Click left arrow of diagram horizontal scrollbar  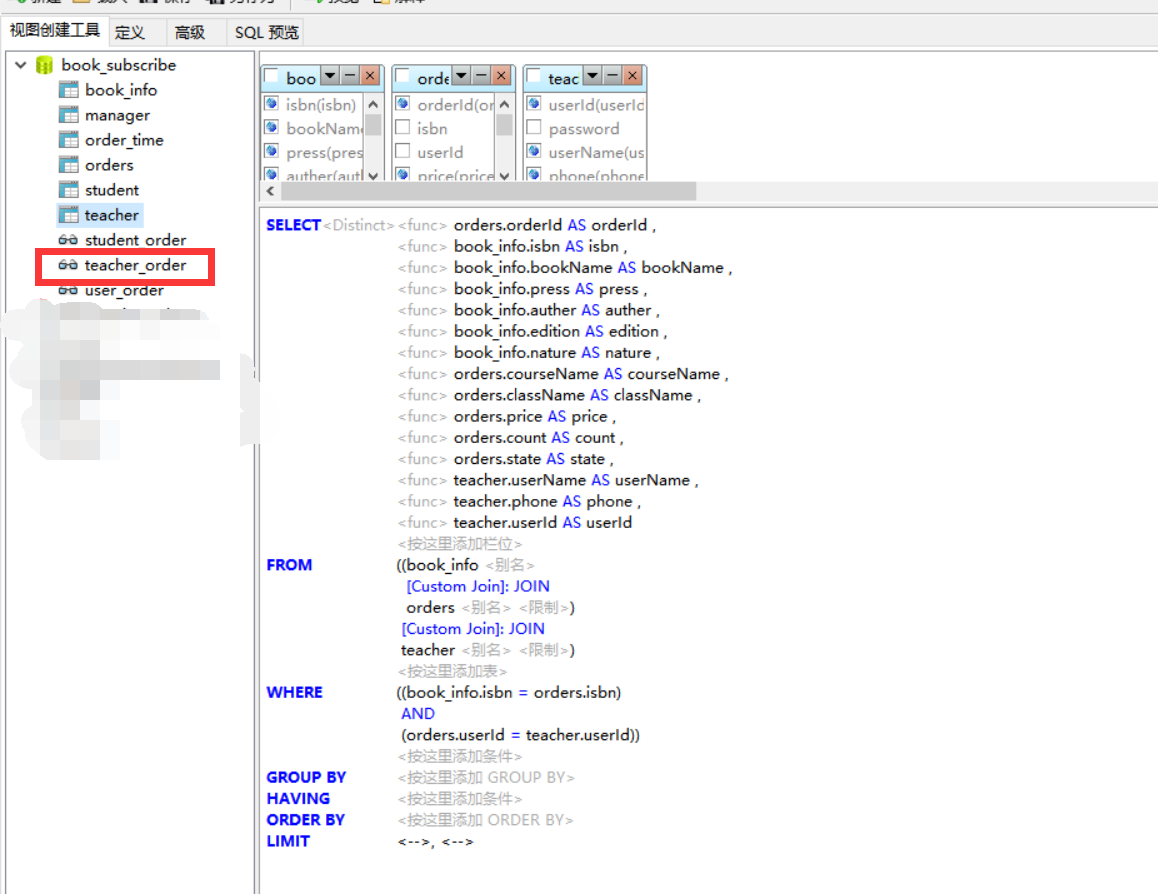(270, 191)
